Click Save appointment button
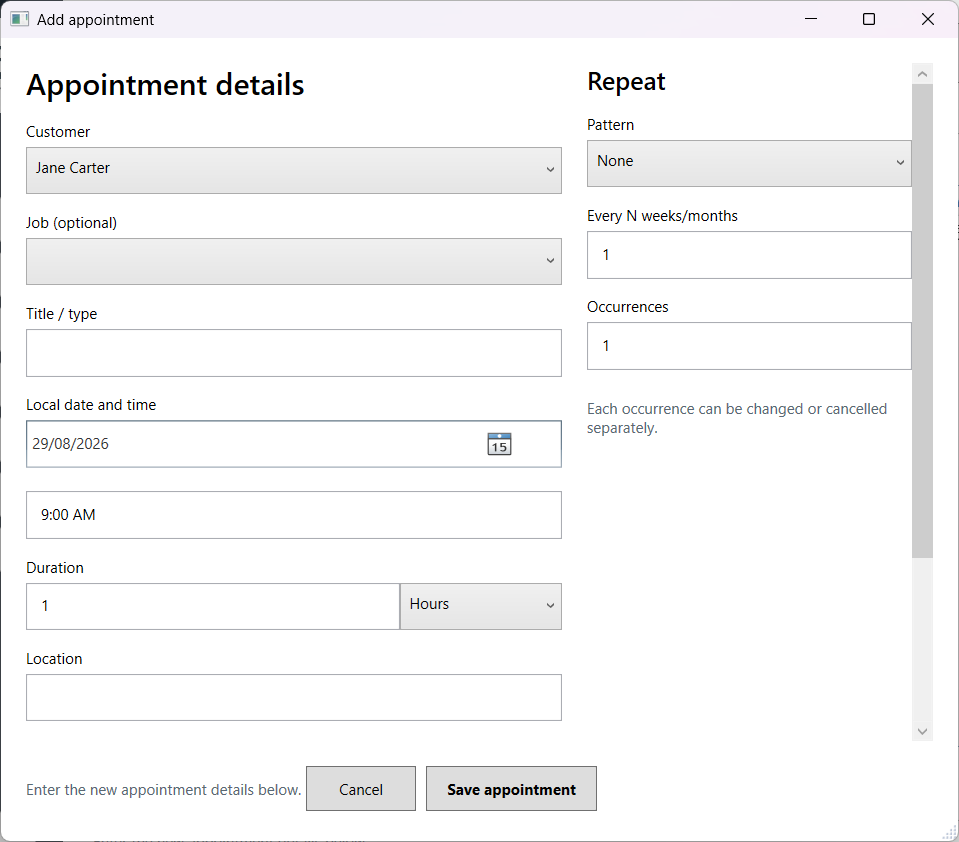Image resolution: width=959 pixels, height=842 pixels. pos(511,789)
